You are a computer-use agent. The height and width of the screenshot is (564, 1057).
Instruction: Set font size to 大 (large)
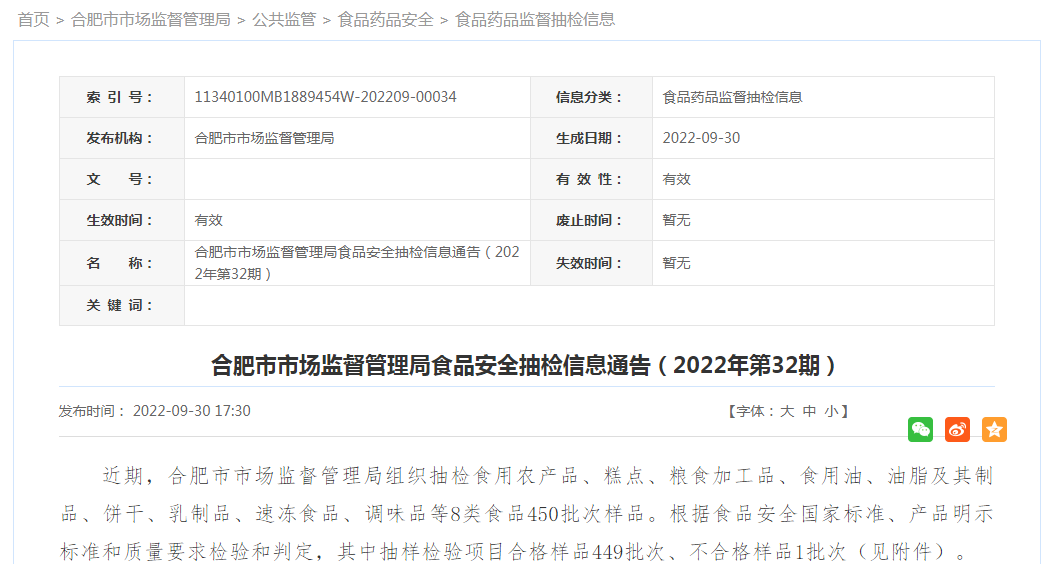tap(787, 411)
